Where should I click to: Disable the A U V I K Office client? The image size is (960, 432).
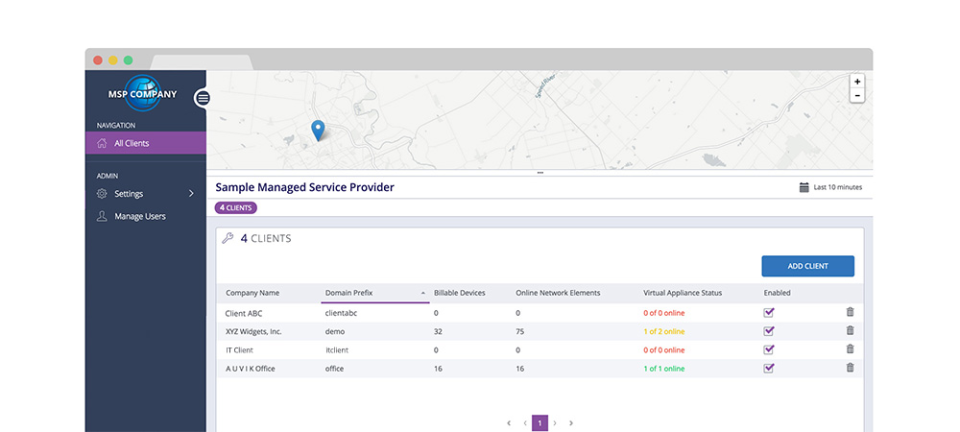tap(769, 368)
